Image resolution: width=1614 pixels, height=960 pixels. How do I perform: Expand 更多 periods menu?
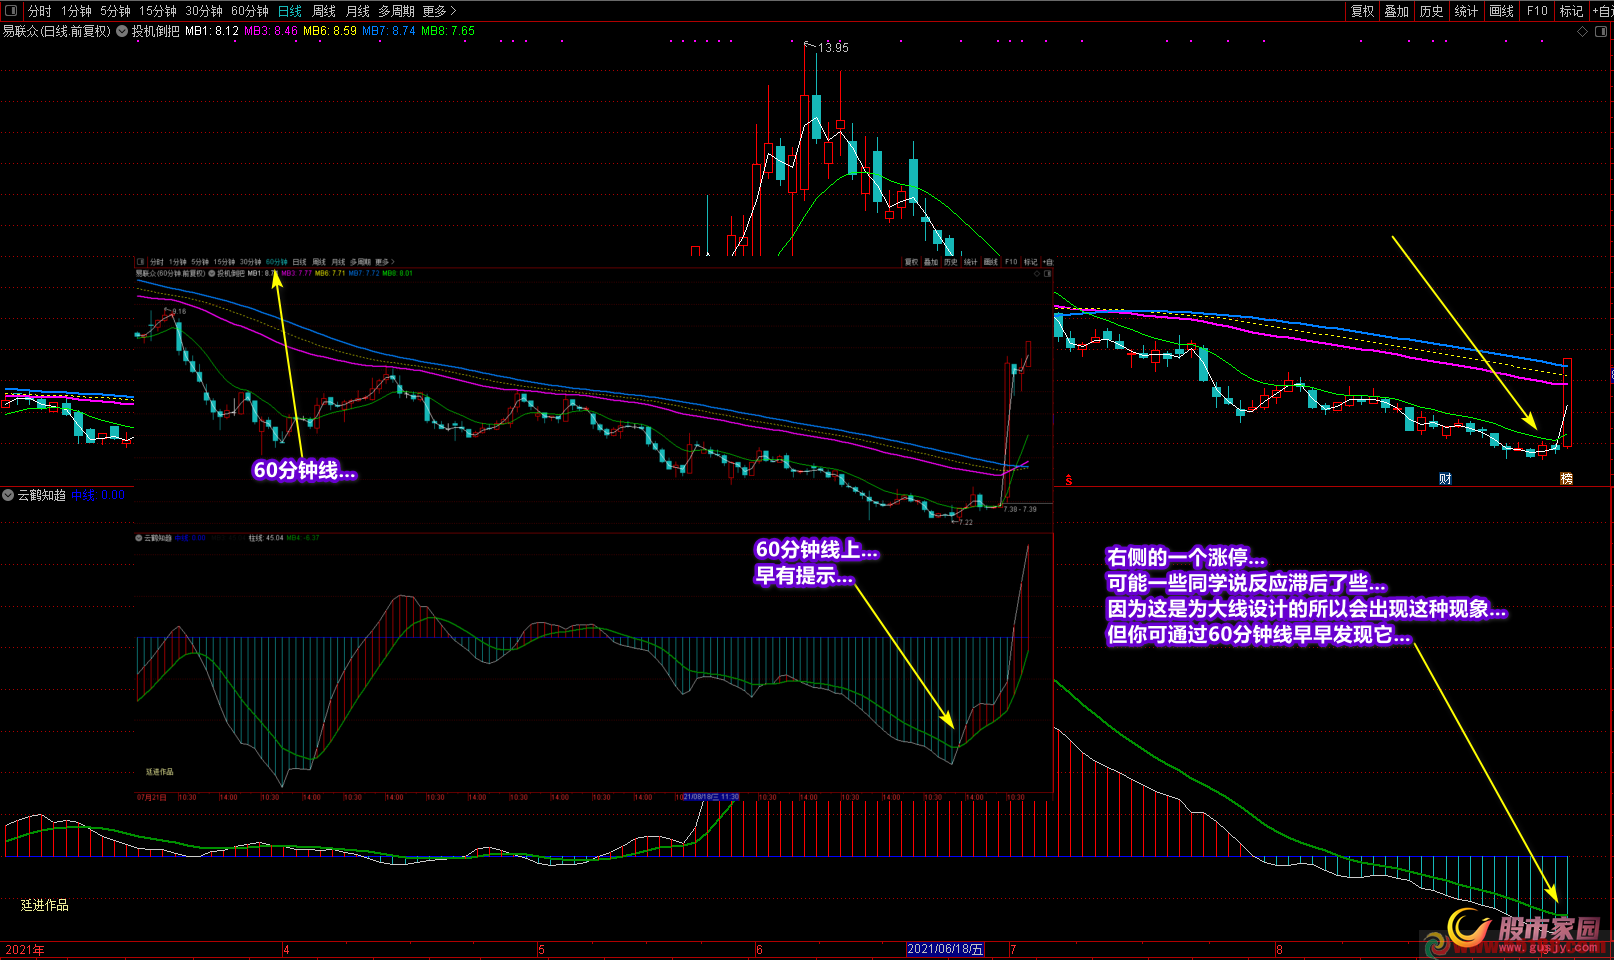point(439,11)
